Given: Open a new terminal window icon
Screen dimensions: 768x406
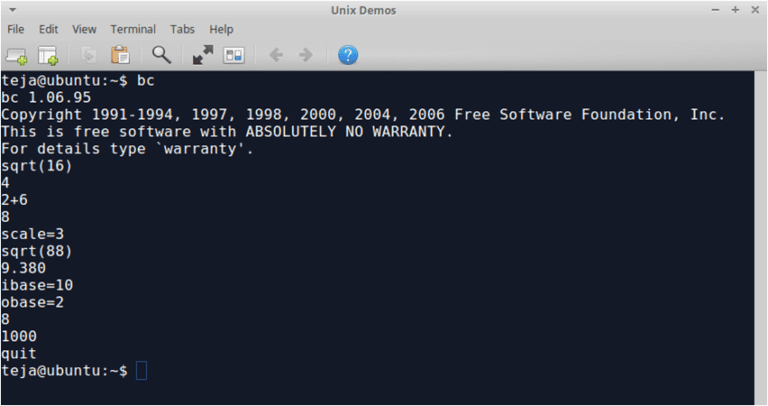Looking at the screenshot, I should click(48, 55).
